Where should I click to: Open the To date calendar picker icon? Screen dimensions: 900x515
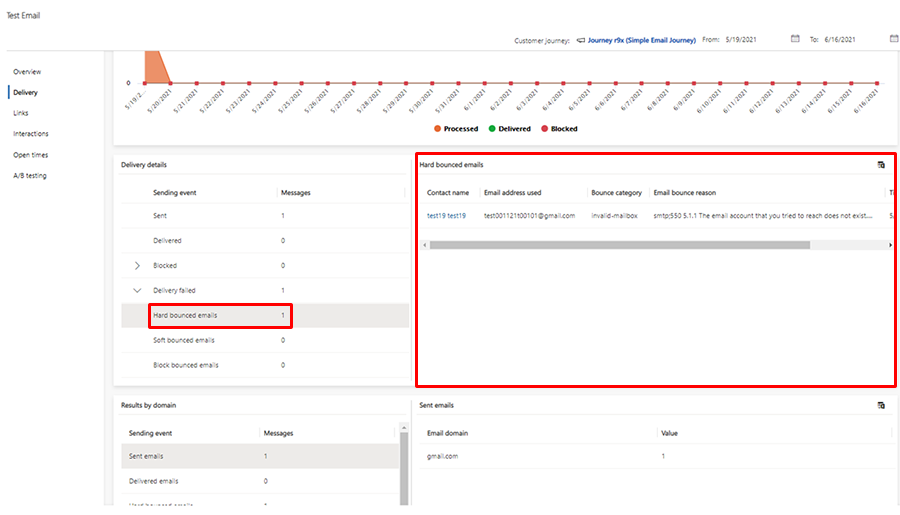(894, 38)
